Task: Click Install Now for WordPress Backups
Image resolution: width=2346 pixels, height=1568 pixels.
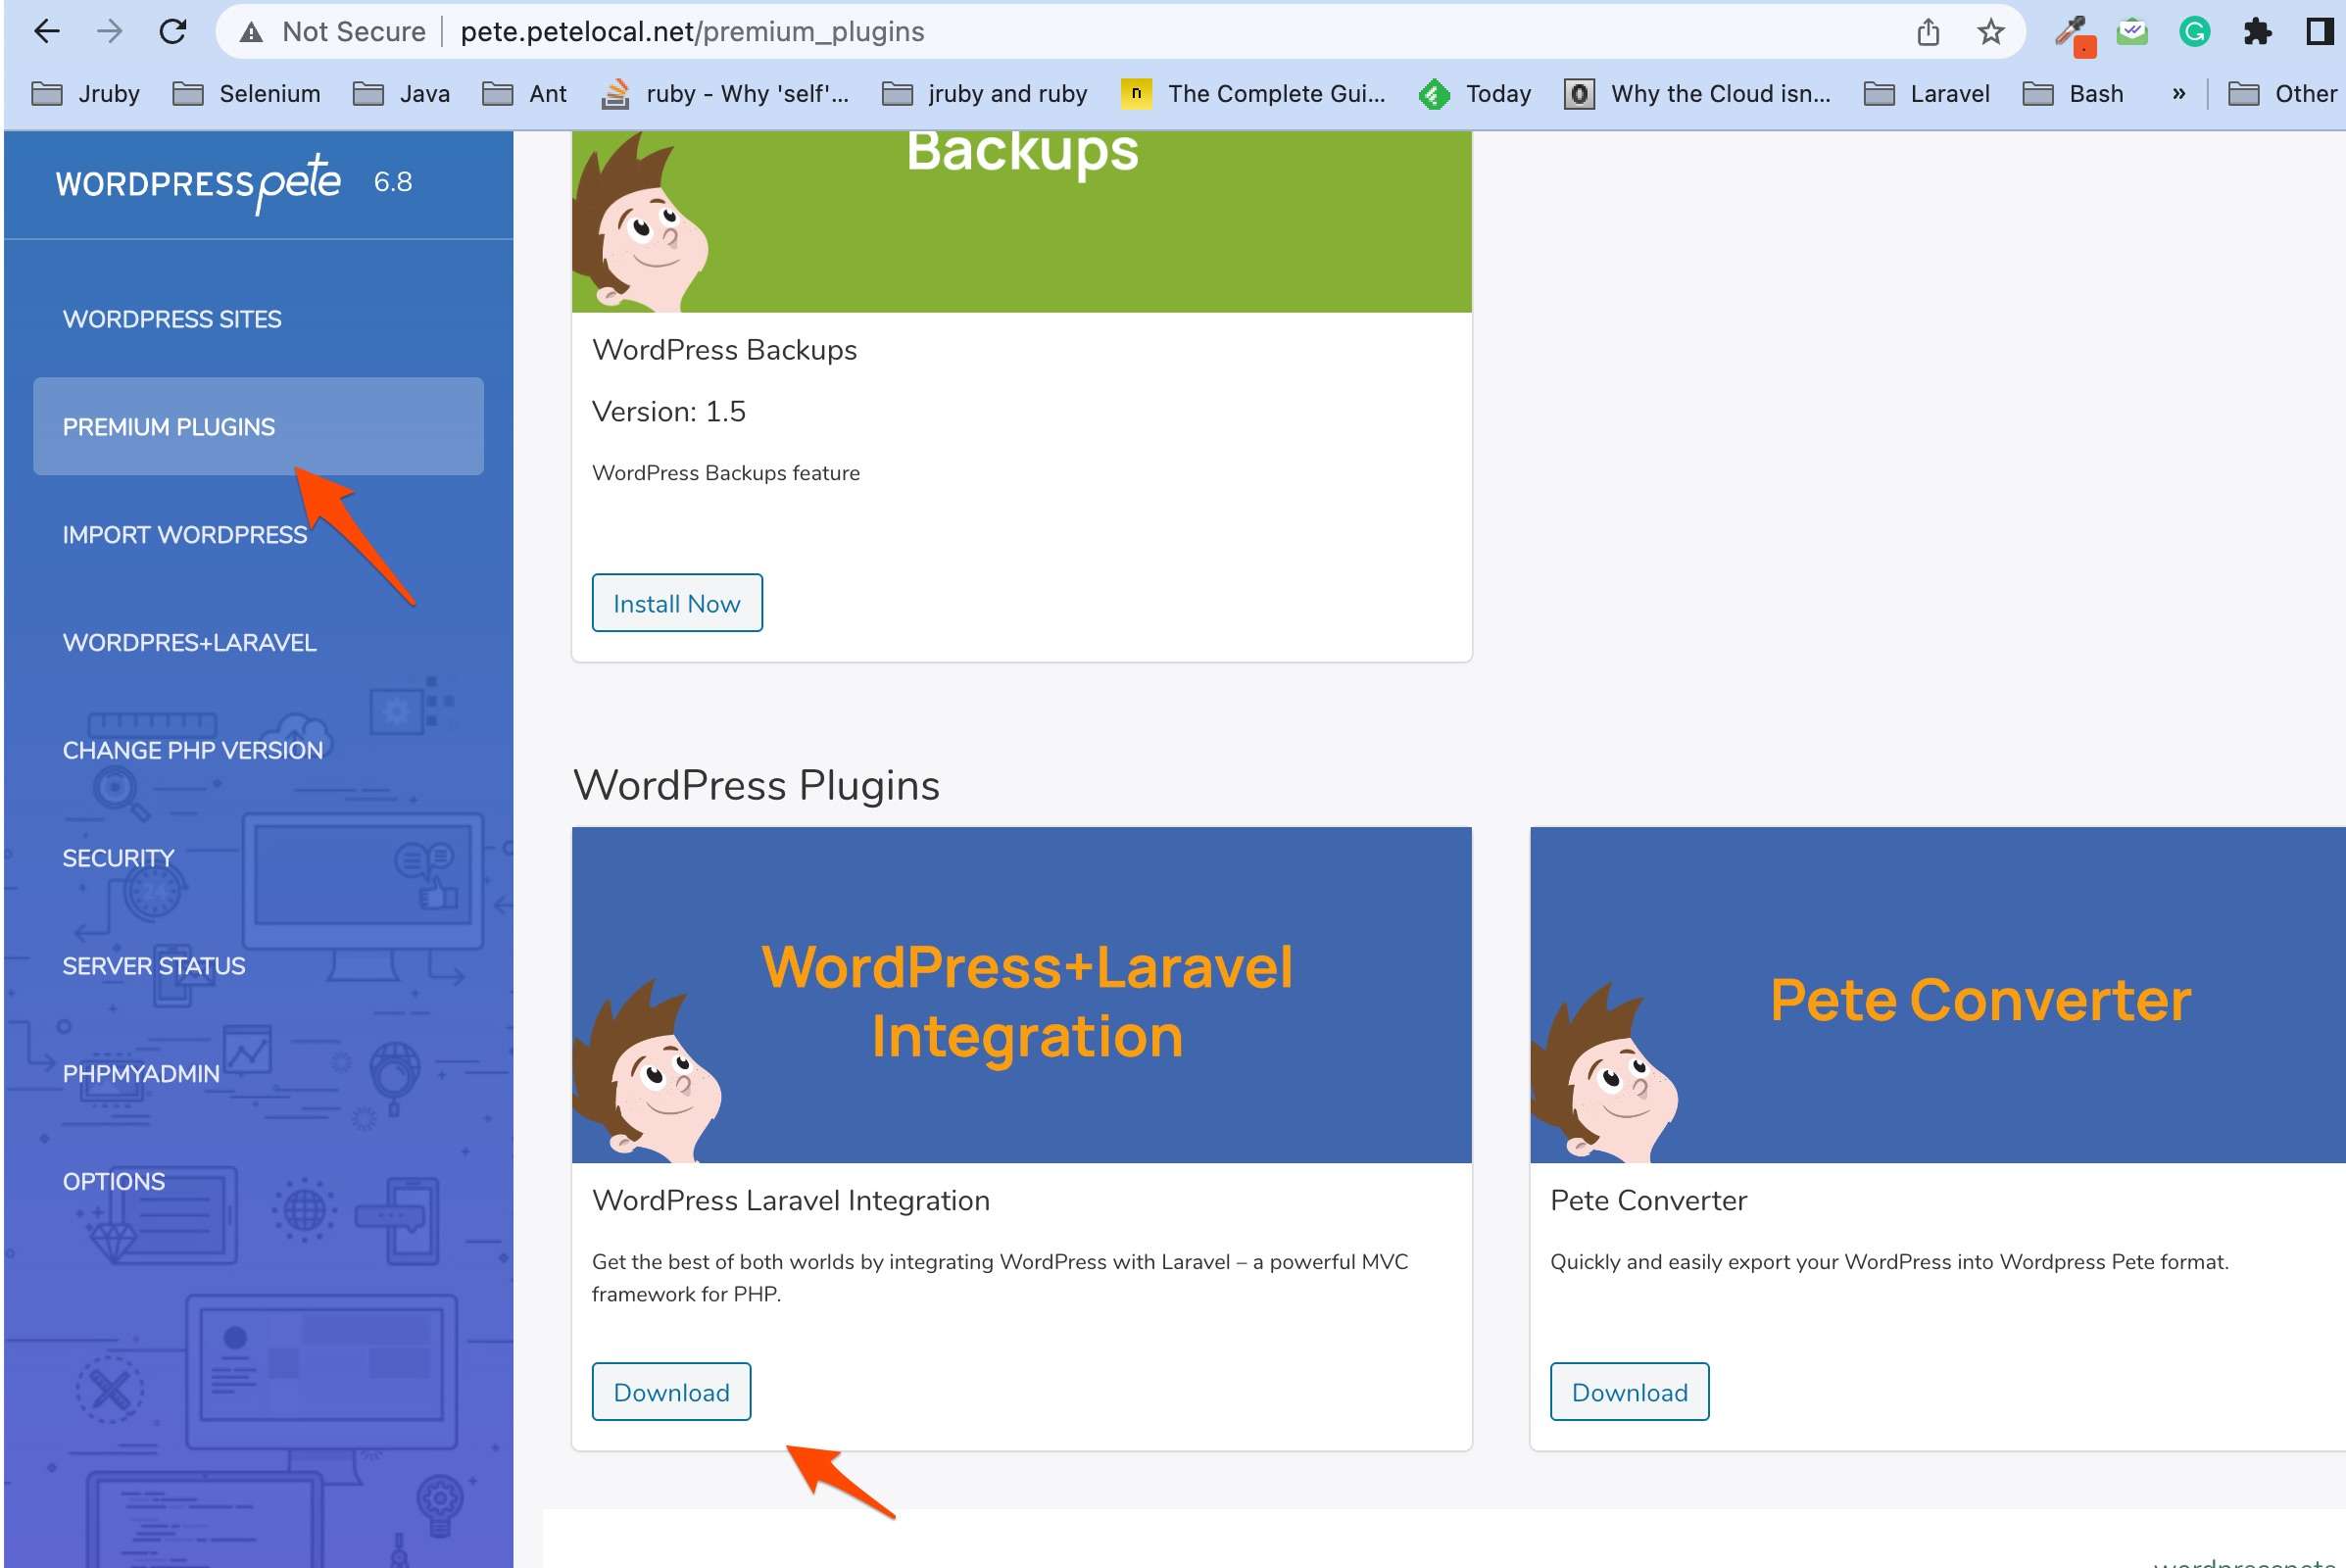Action: [676, 603]
